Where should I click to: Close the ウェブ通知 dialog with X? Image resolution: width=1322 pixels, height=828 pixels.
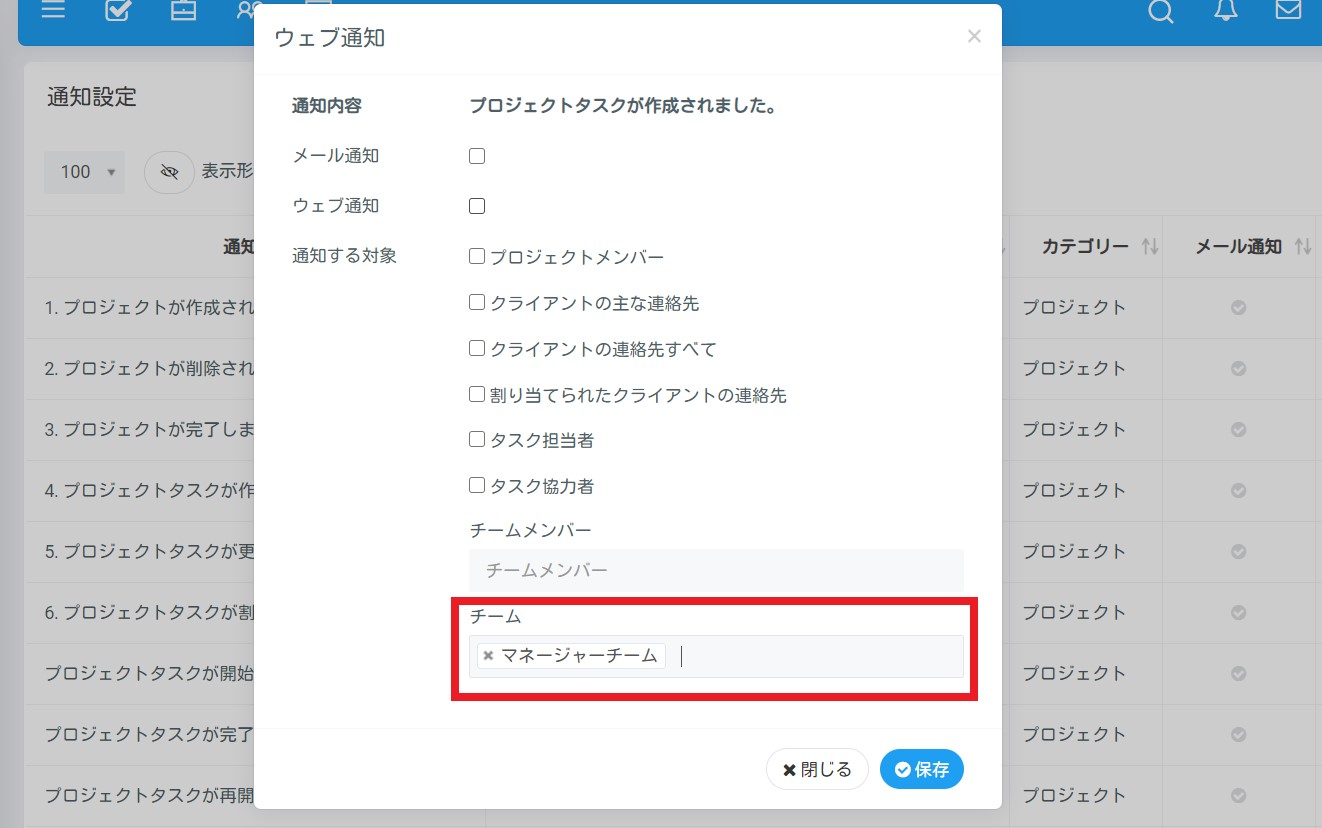coord(974,37)
